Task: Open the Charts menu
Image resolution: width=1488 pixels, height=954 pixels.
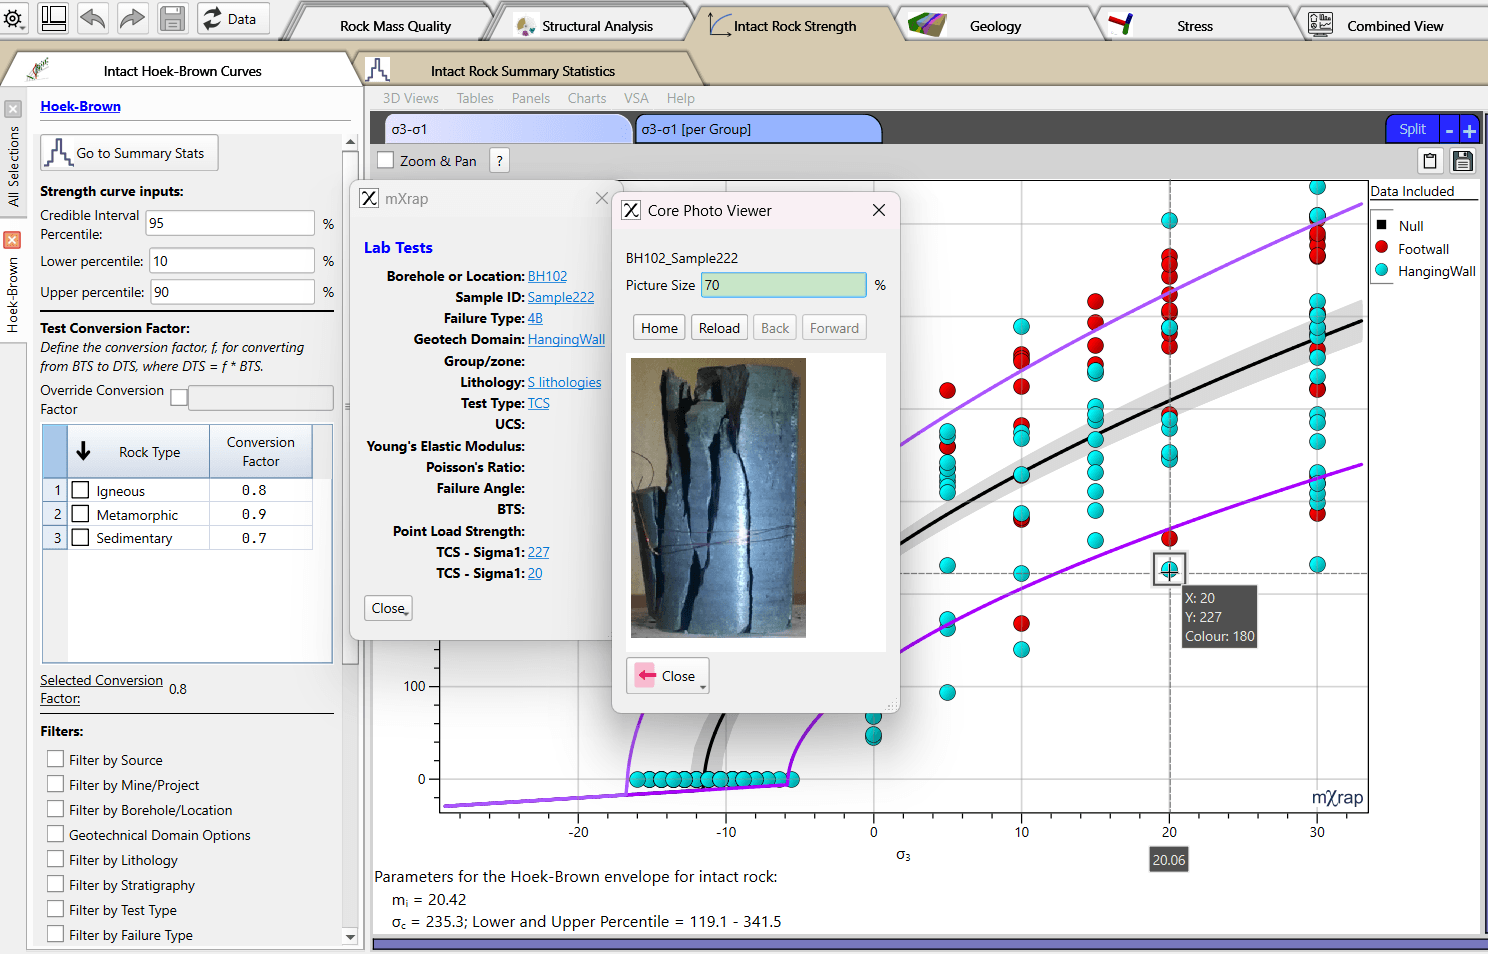Action: pos(587,98)
